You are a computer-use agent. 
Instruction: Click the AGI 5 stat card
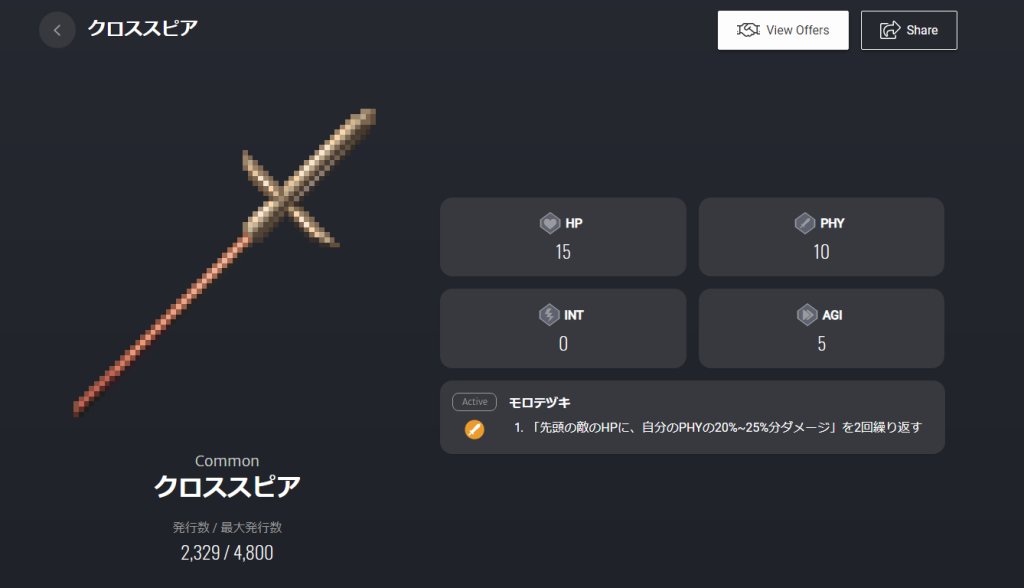pos(822,329)
